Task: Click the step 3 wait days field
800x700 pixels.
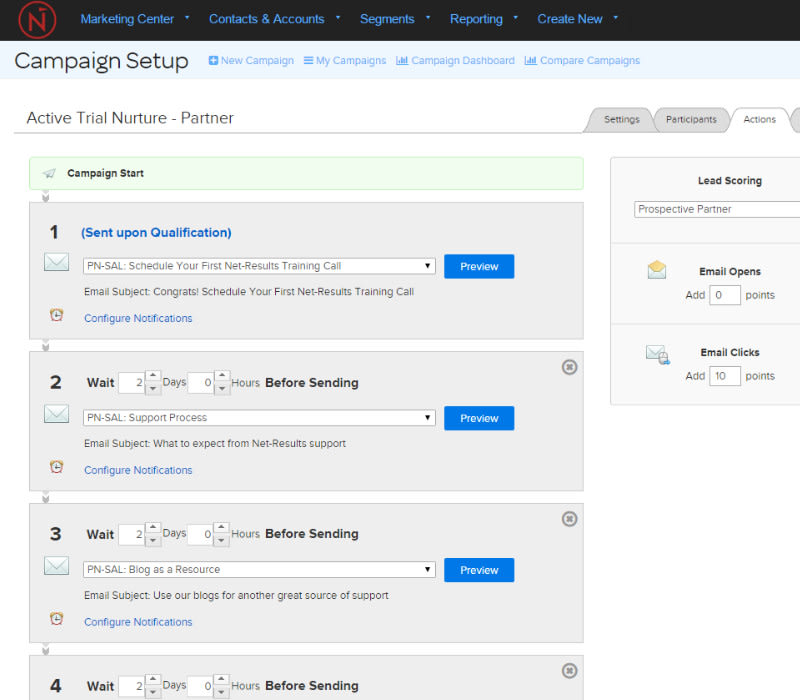Action: (132, 534)
